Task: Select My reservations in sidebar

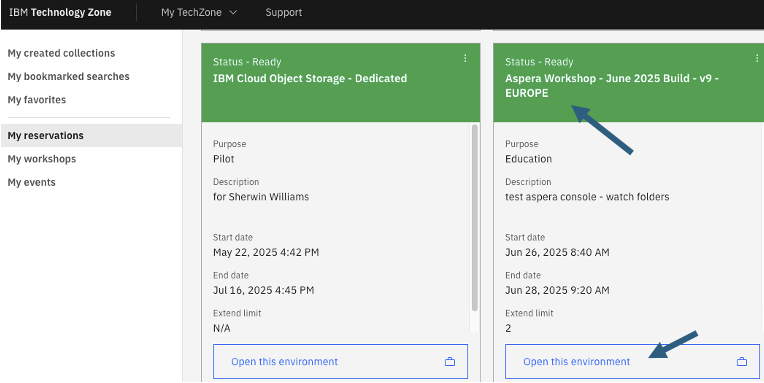Action: [91, 135]
